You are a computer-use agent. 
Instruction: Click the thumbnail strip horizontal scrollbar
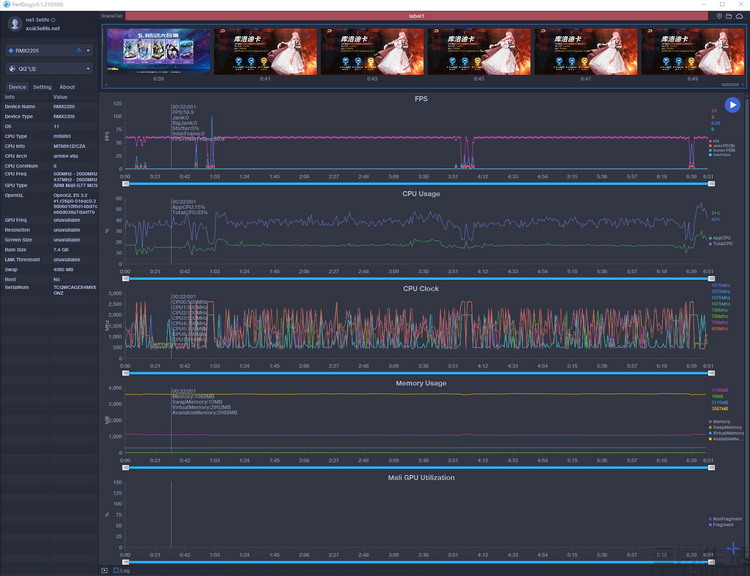click(730, 85)
